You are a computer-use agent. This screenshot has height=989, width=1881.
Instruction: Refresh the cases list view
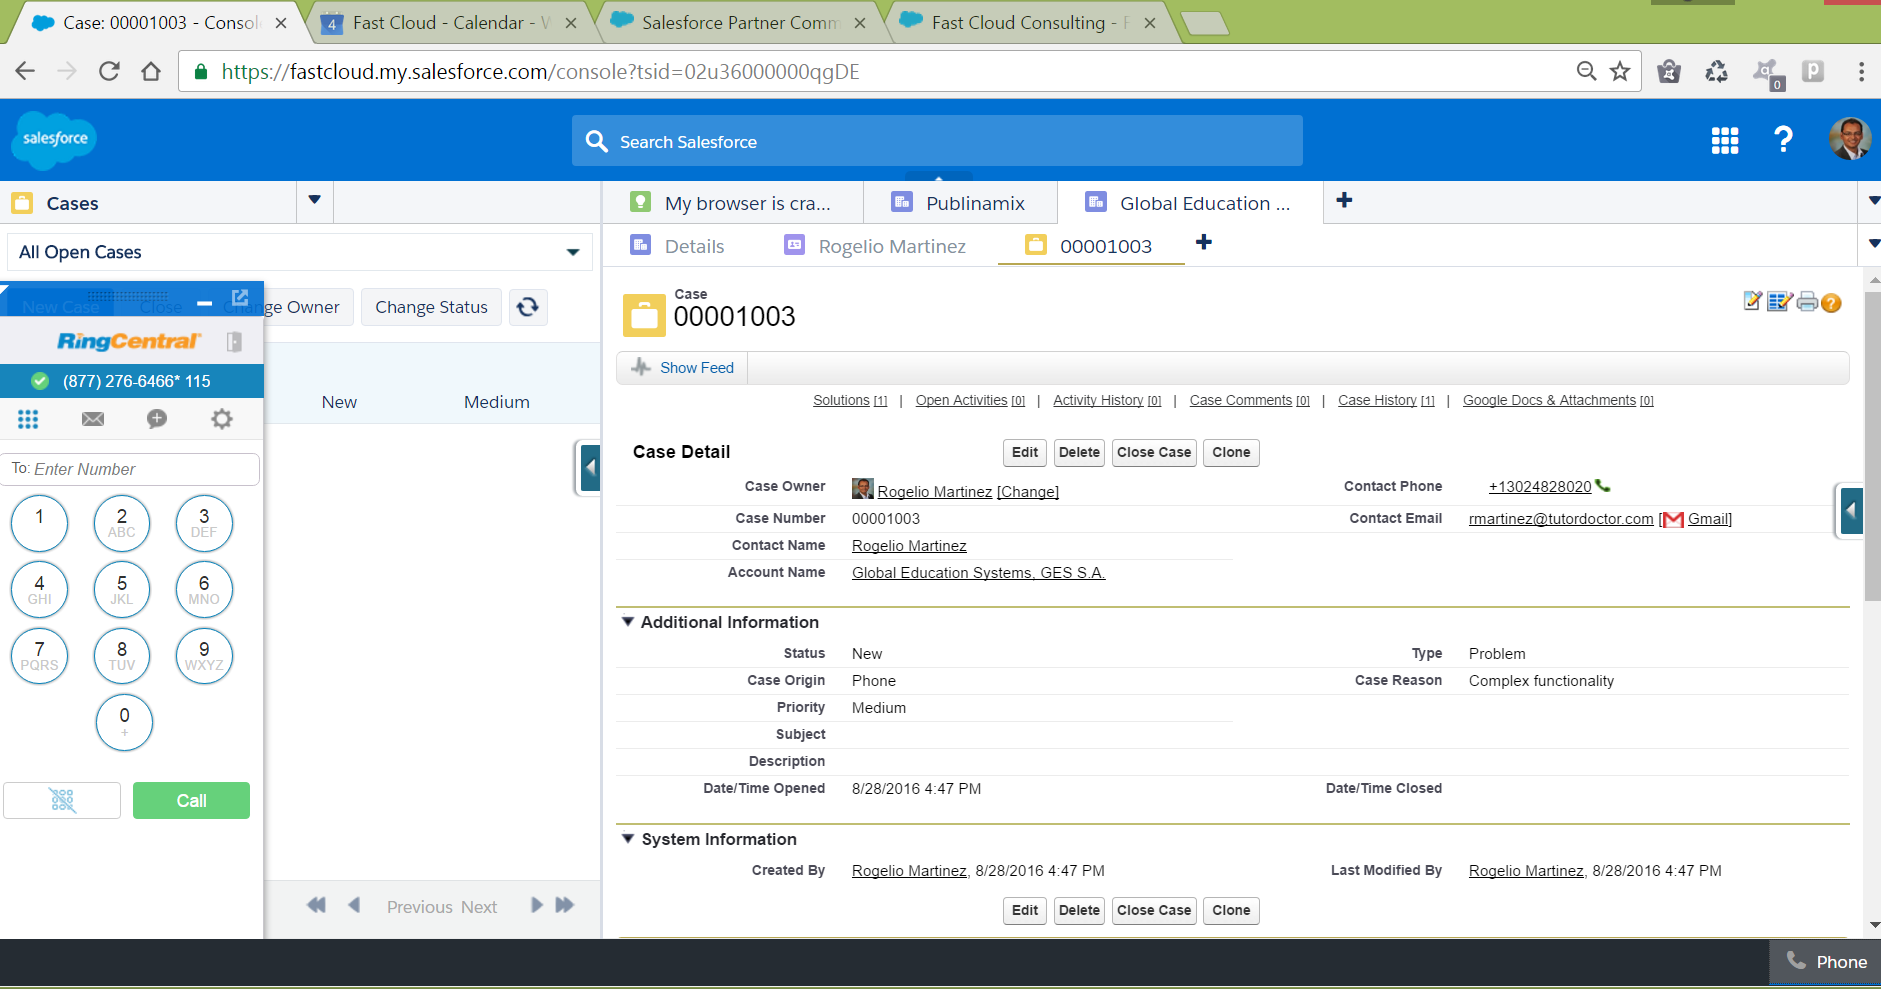click(x=528, y=307)
